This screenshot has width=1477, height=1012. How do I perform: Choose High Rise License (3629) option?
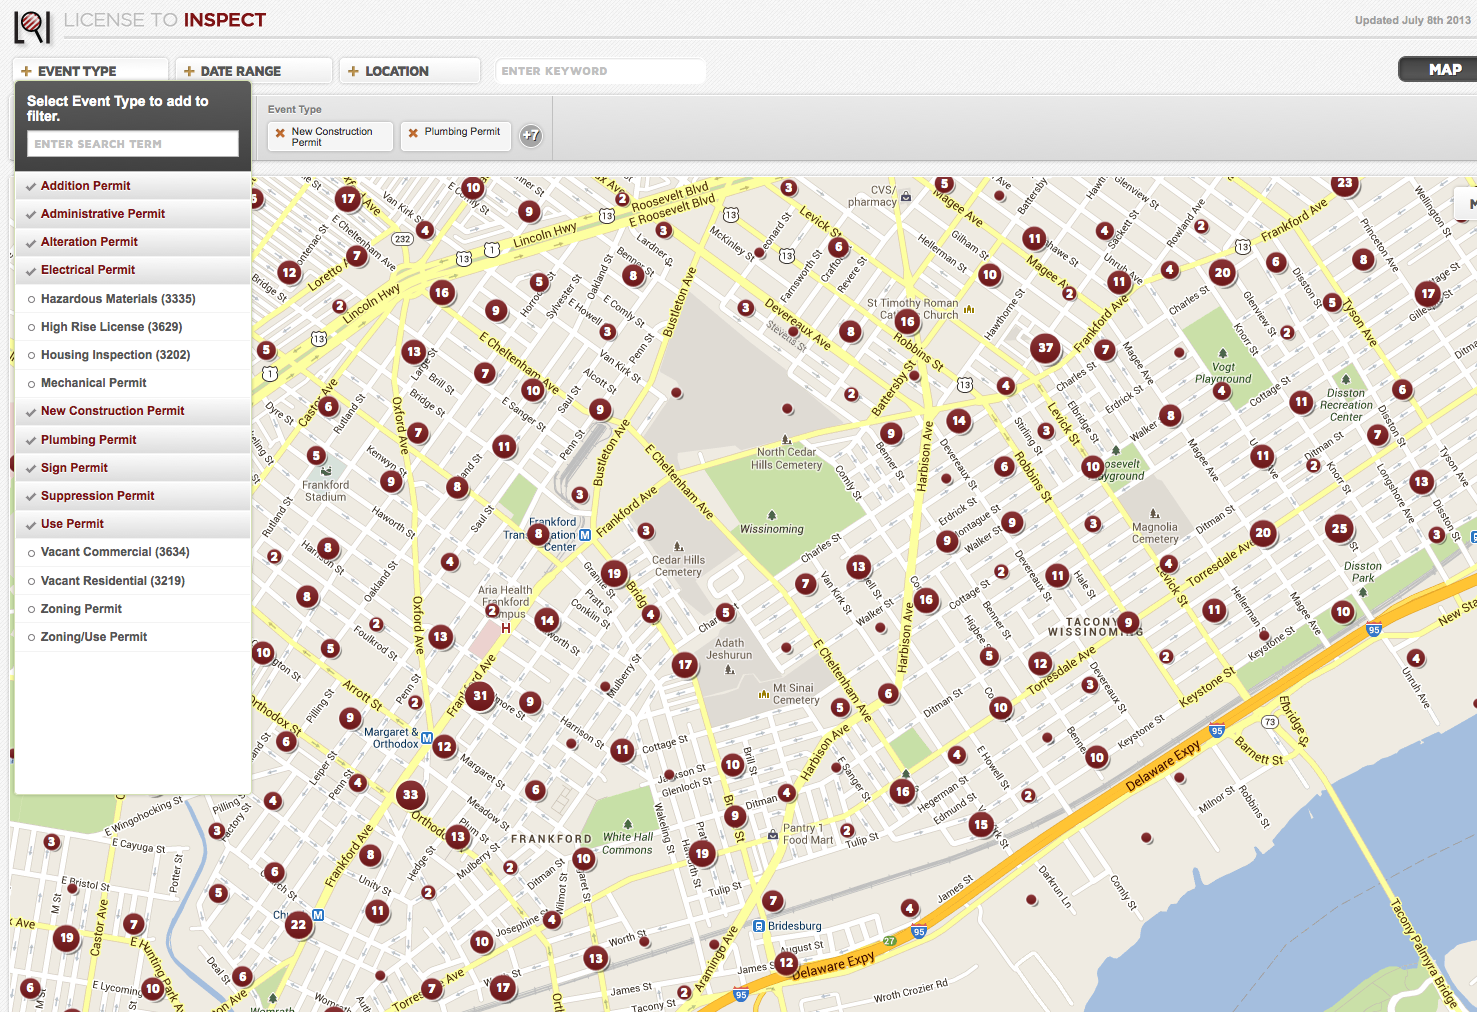click(111, 327)
